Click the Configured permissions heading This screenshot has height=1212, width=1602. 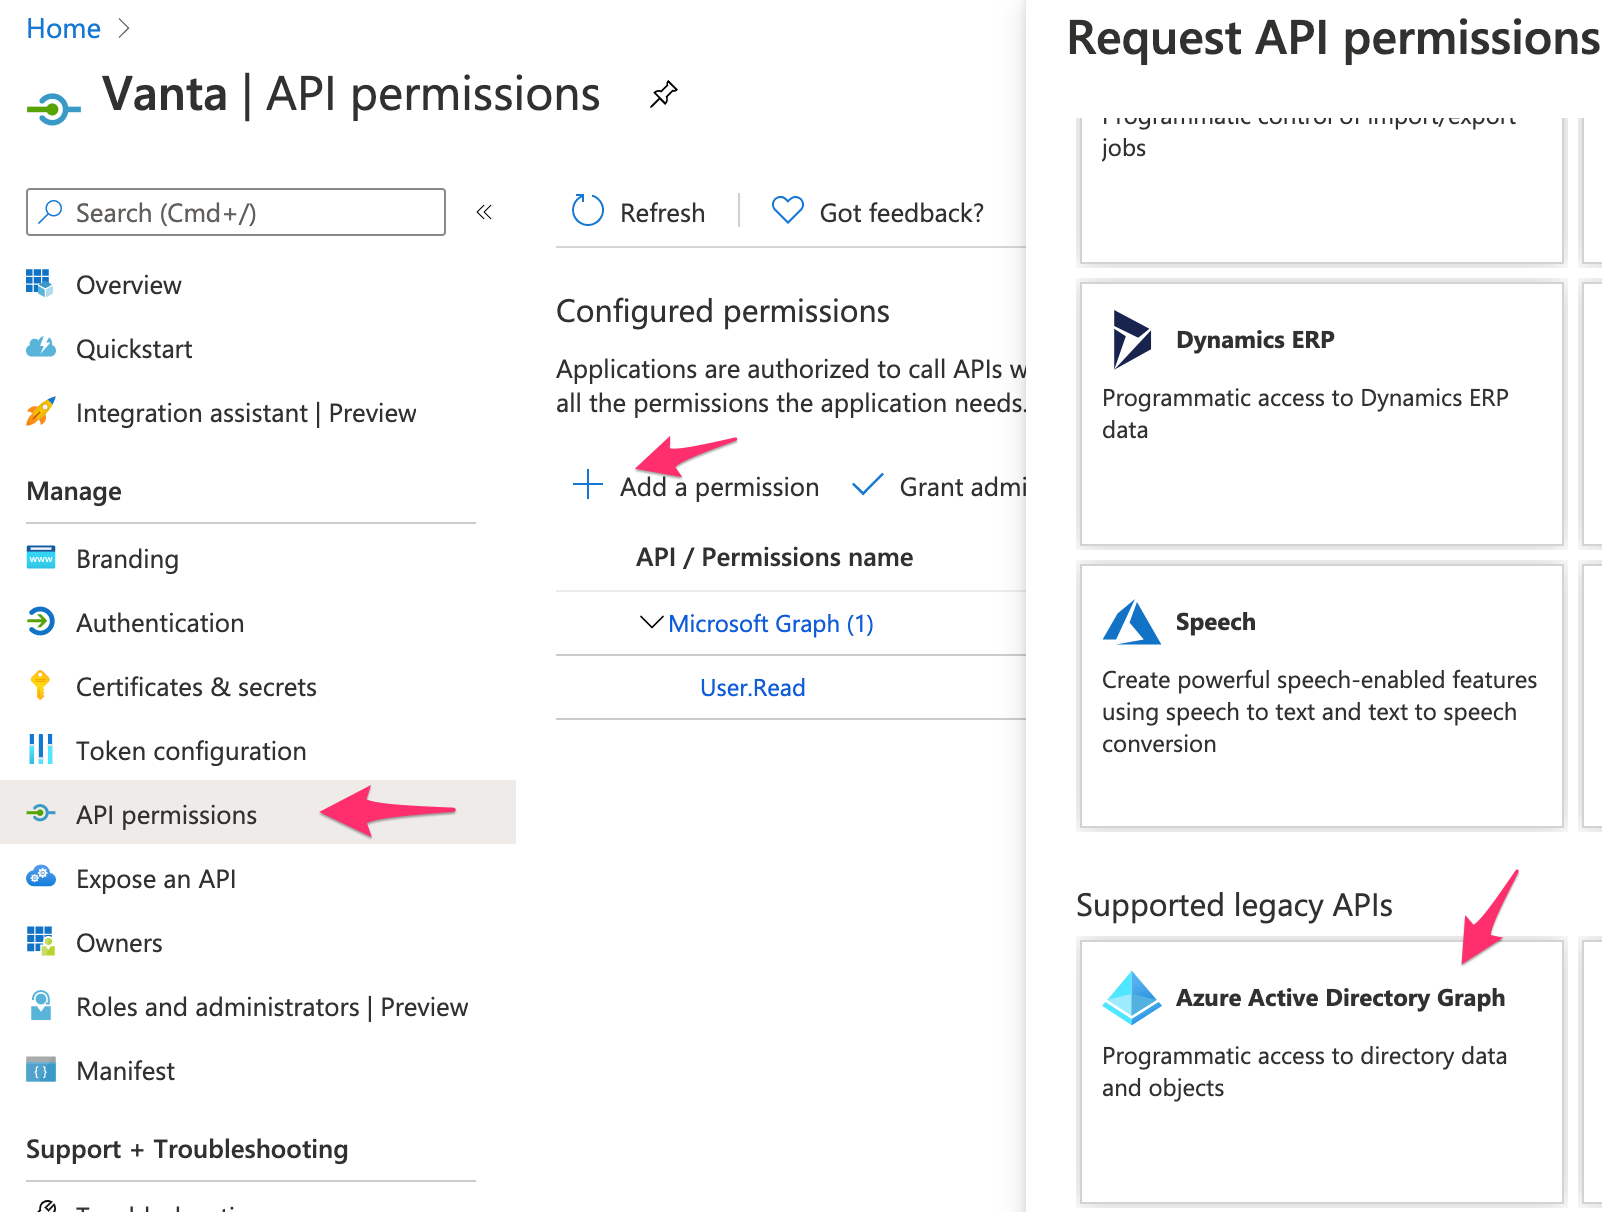click(x=723, y=311)
